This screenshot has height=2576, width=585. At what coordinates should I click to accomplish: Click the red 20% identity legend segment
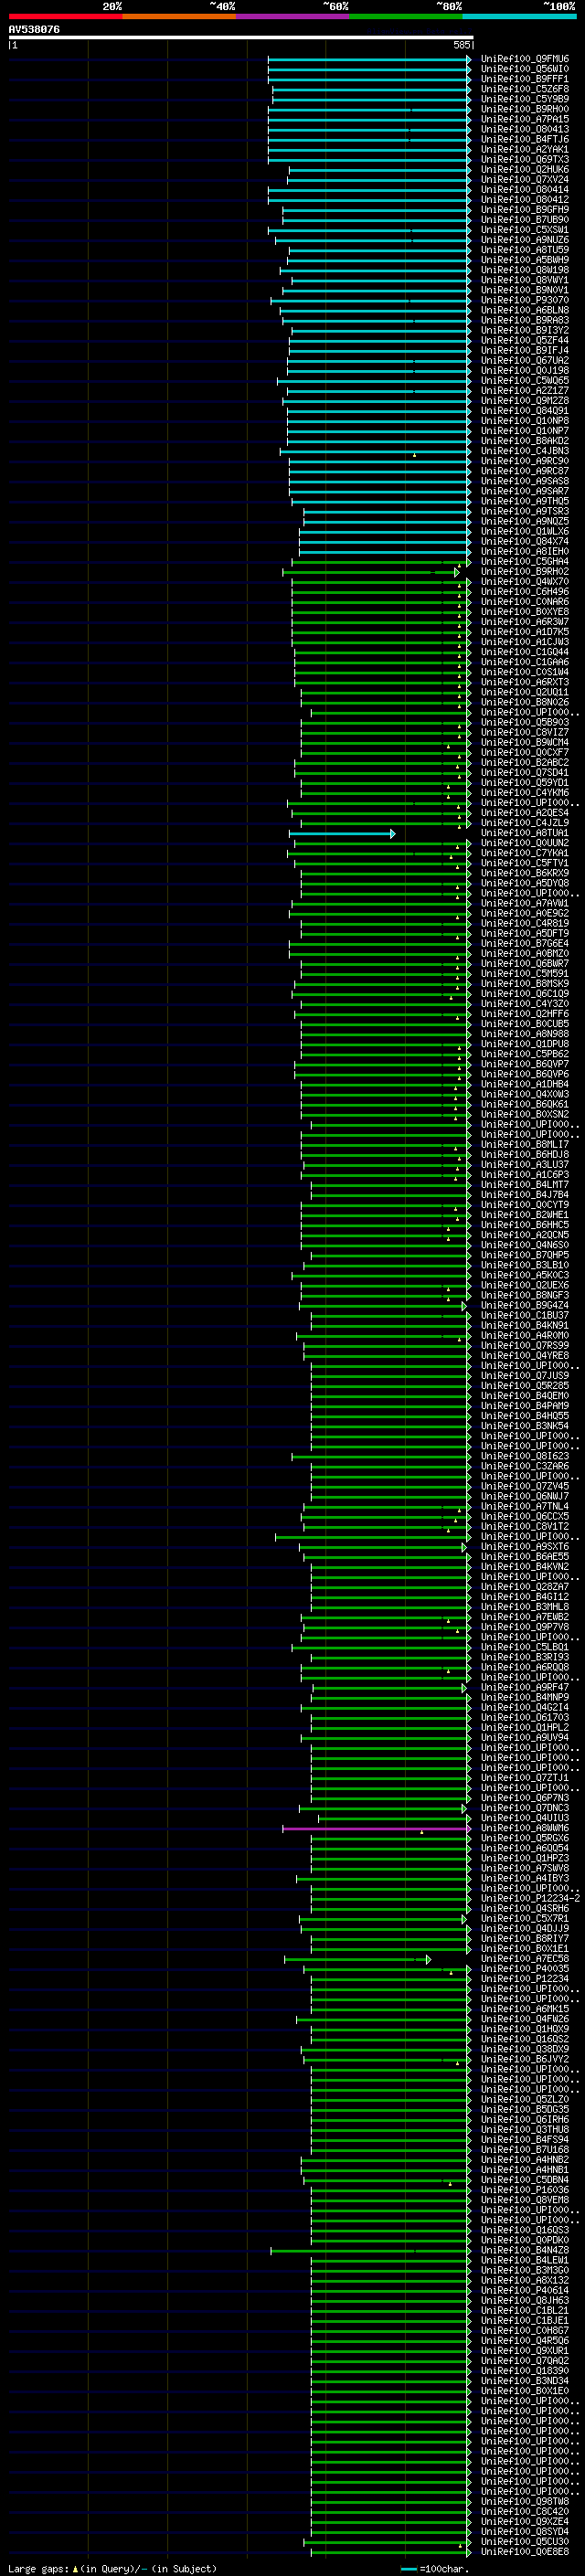click(65, 16)
